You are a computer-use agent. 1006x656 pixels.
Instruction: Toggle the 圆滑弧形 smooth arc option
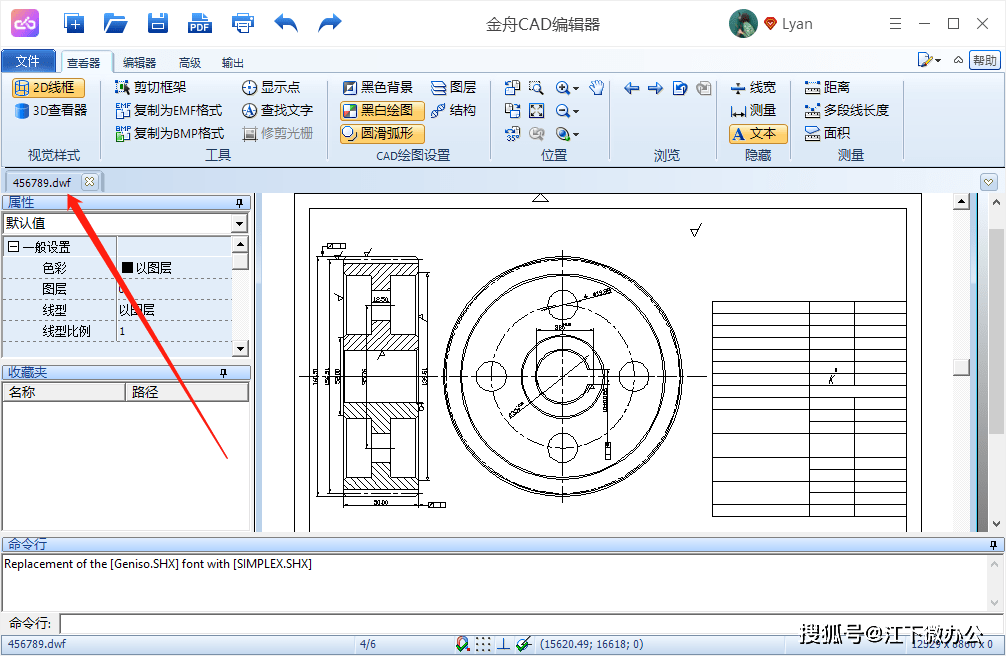[x=382, y=134]
